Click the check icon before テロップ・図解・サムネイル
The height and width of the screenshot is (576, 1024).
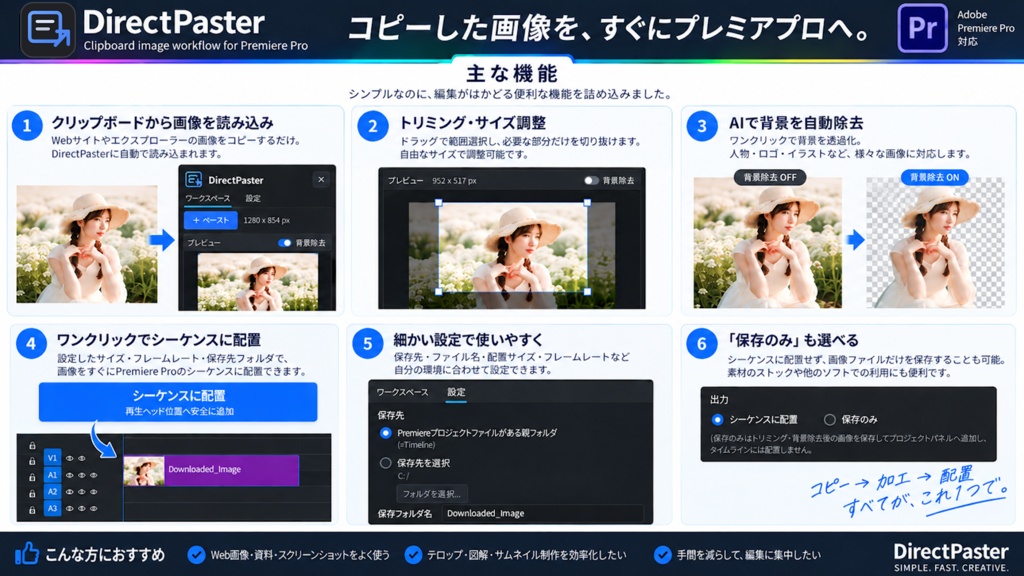413,554
